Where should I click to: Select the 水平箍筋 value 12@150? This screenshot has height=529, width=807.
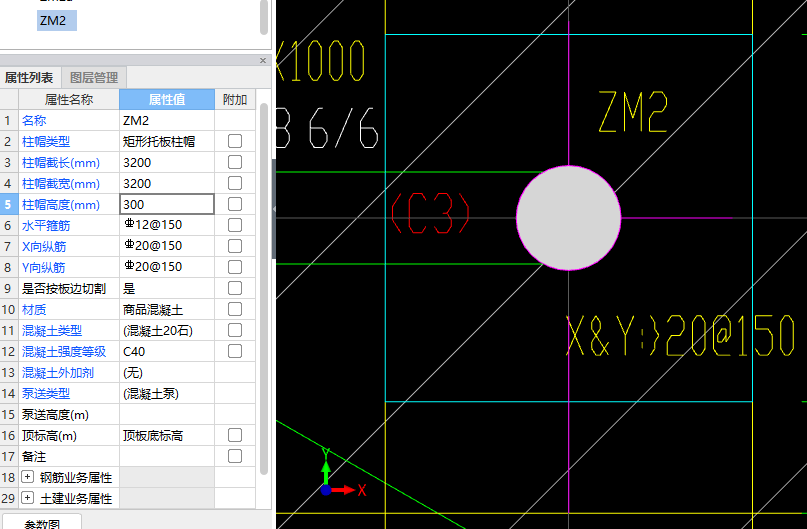pos(167,225)
